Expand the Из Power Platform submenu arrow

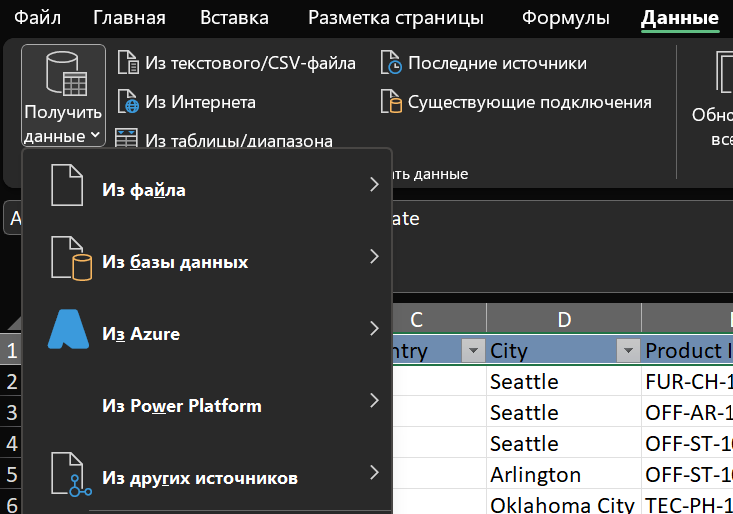tap(374, 401)
